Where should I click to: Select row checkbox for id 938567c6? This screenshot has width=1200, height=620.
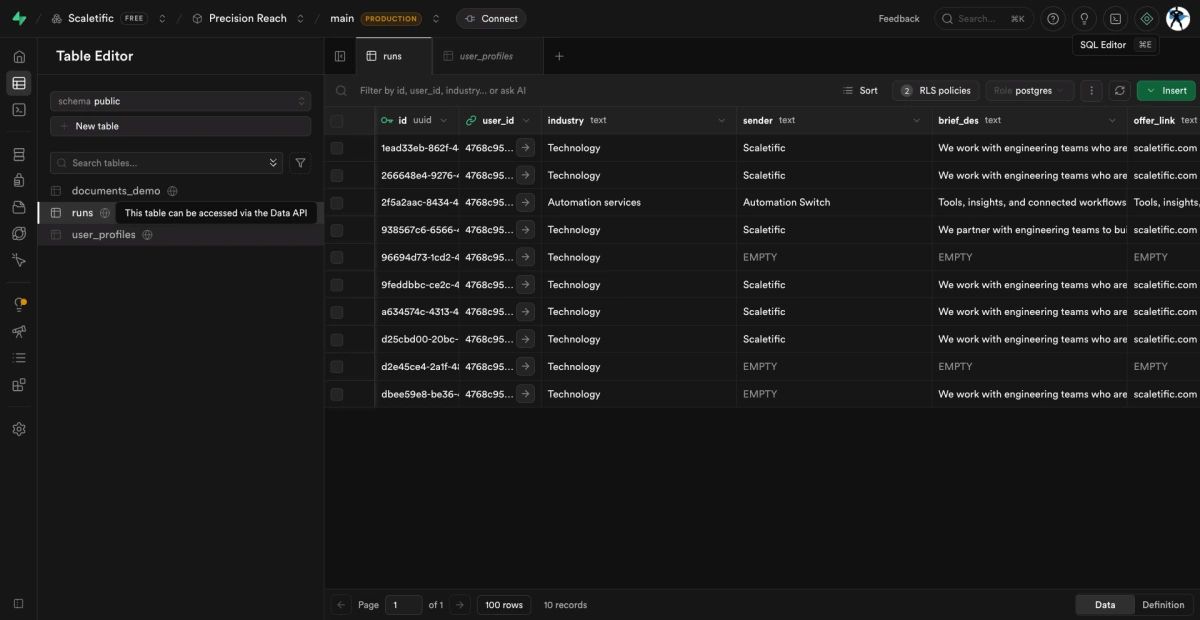click(337, 230)
